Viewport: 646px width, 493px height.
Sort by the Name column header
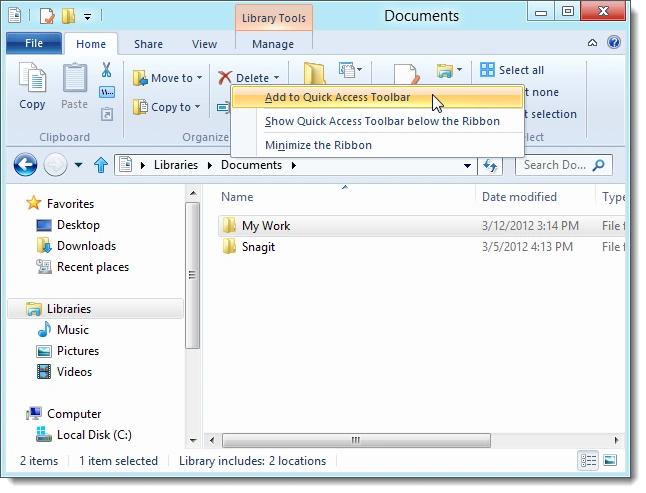237,197
